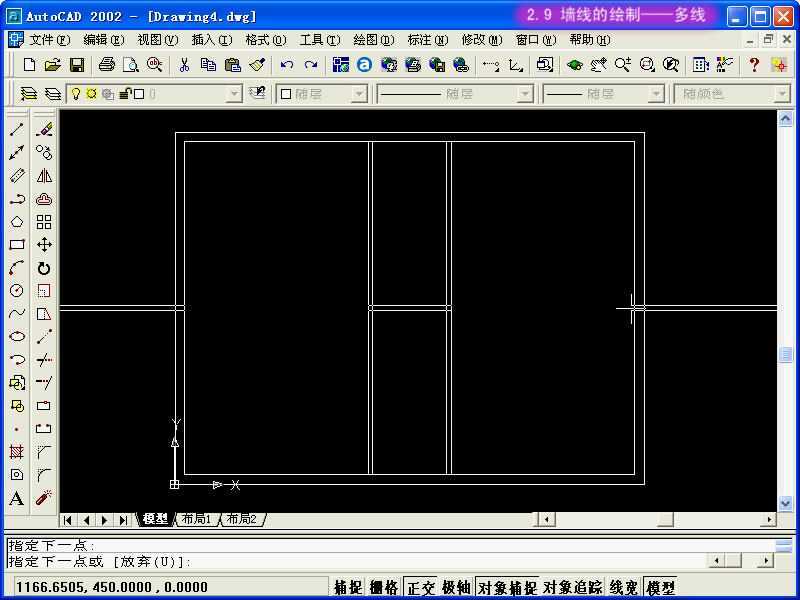Open the layer list dropdown
800x600 pixels.
pyautogui.click(x=234, y=94)
